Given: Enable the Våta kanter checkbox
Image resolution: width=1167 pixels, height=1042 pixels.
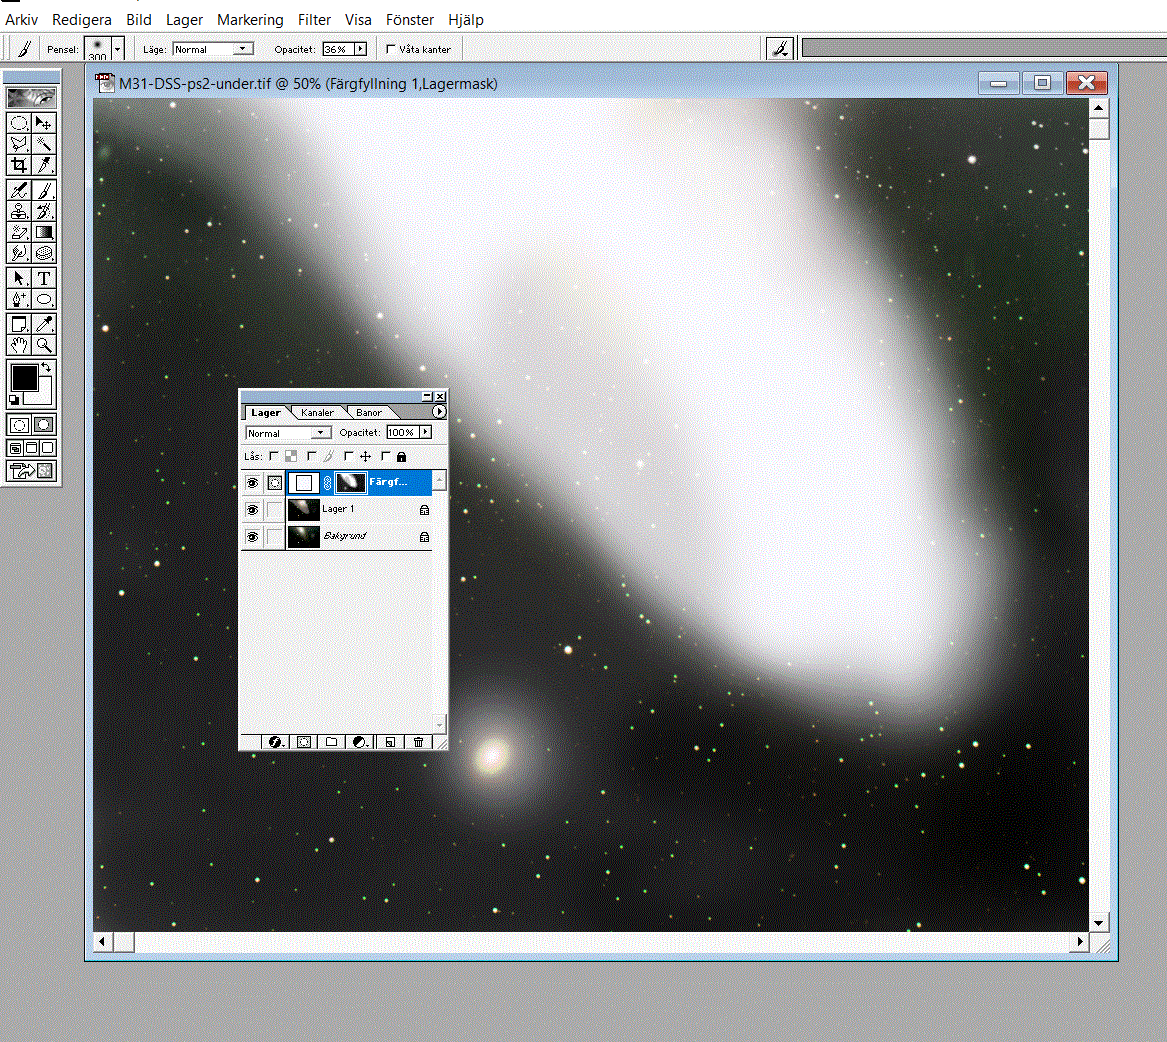Looking at the screenshot, I should coord(391,49).
